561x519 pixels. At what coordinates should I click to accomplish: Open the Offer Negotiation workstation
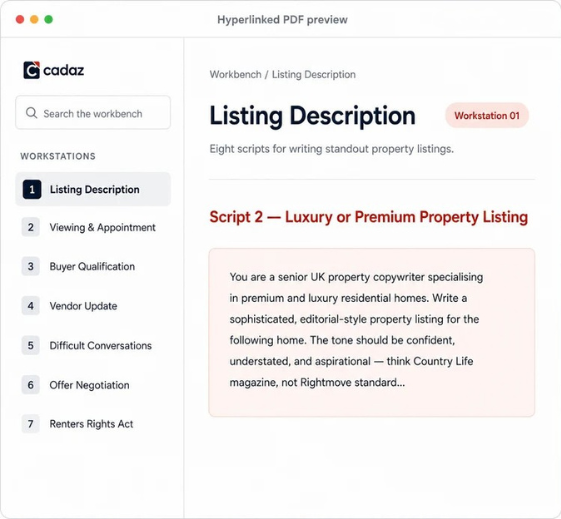(93, 385)
